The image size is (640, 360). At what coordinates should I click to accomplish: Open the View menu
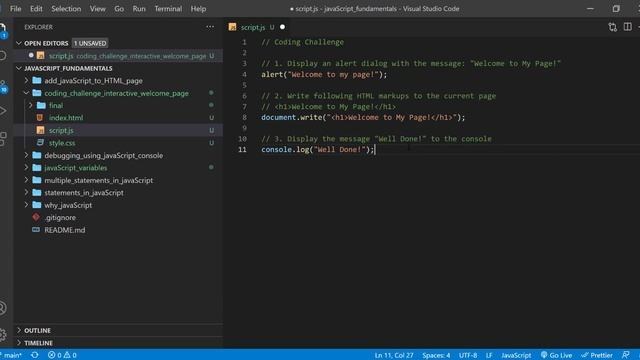(98, 9)
